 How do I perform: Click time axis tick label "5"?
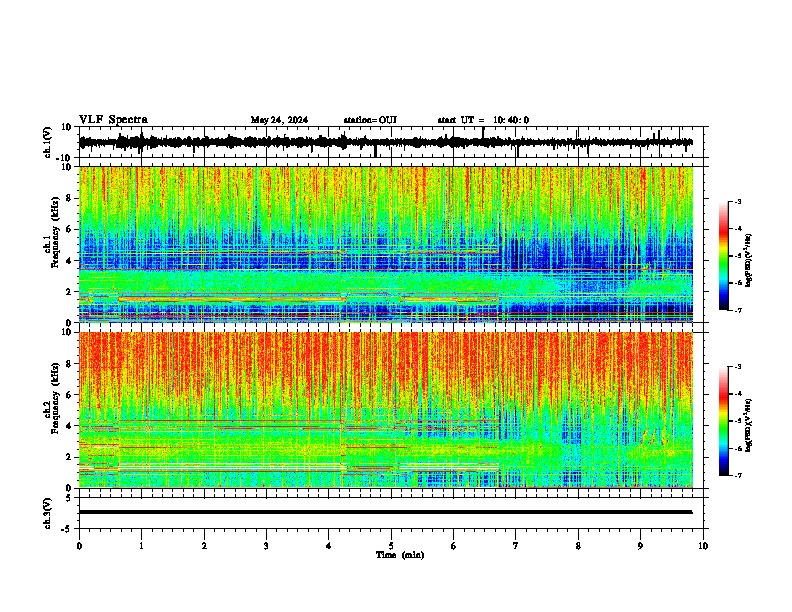[x=391, y=546]
